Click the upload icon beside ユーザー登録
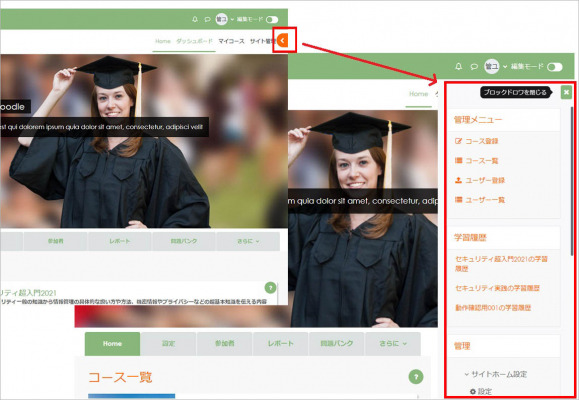This screenshot has height=400, width=579. coord(458,180)
